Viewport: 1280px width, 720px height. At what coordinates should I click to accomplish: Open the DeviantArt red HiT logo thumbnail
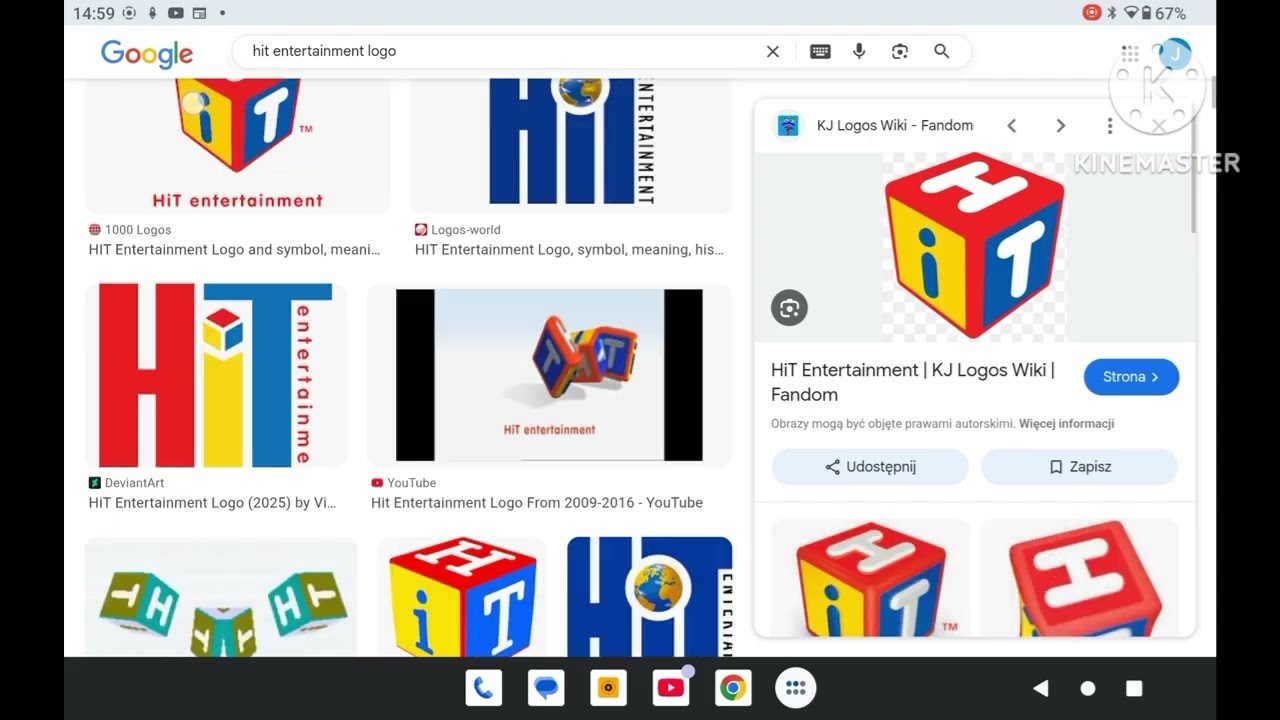pos(215,375)
